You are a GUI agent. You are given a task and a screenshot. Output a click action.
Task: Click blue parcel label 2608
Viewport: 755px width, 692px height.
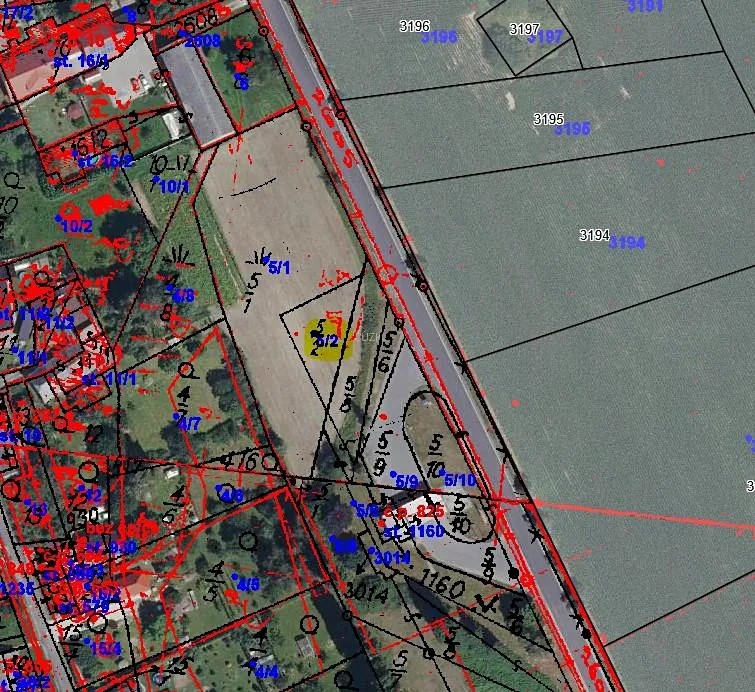(x=203, y=41)
